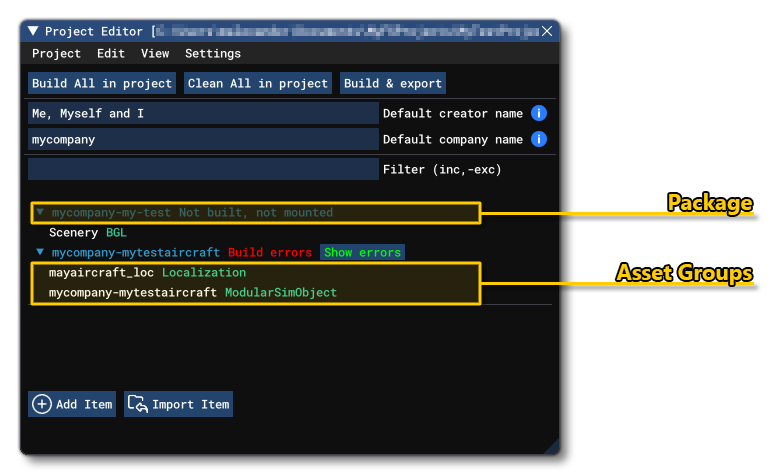This screenshot has width=770, height=475.
Task: Expand the mycompany-my-test package arrow
Action: click(40, 213)
